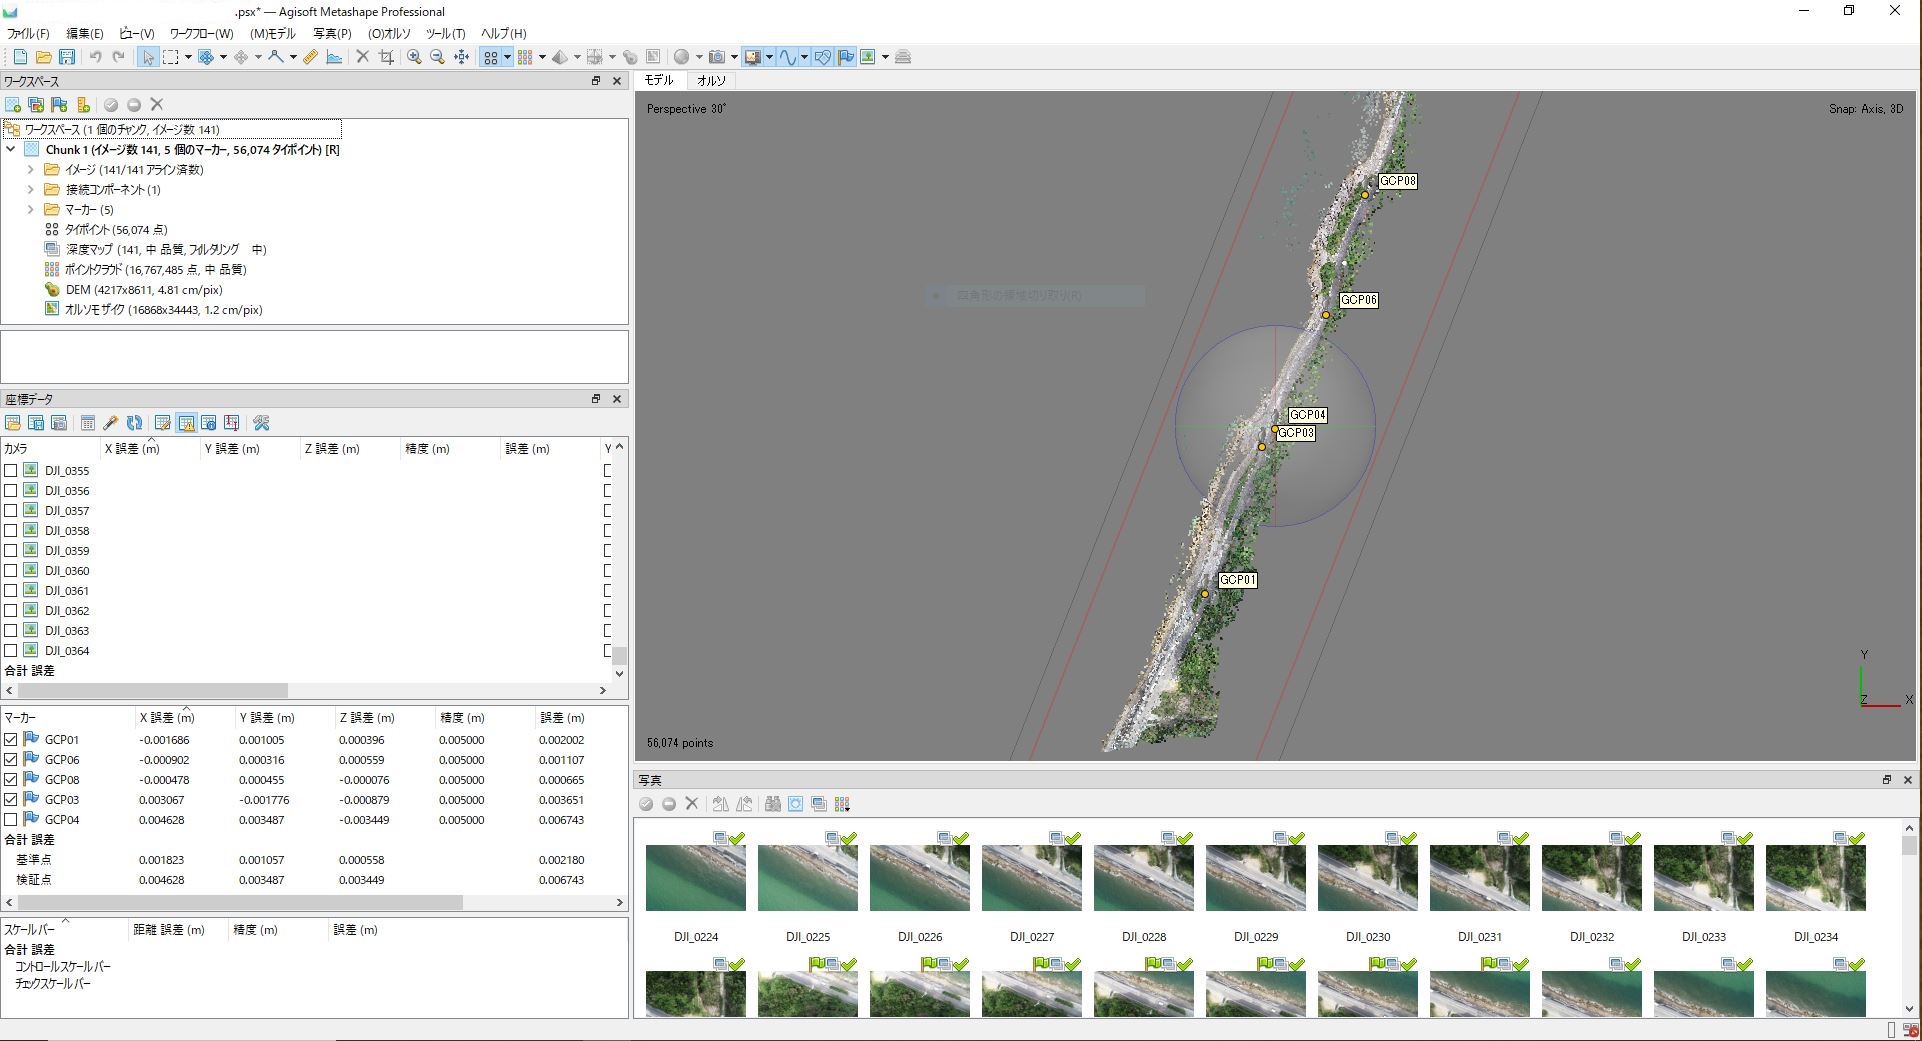Collapse the Chunk 1 tree node
The image size is (1922, 1041).
11,150
